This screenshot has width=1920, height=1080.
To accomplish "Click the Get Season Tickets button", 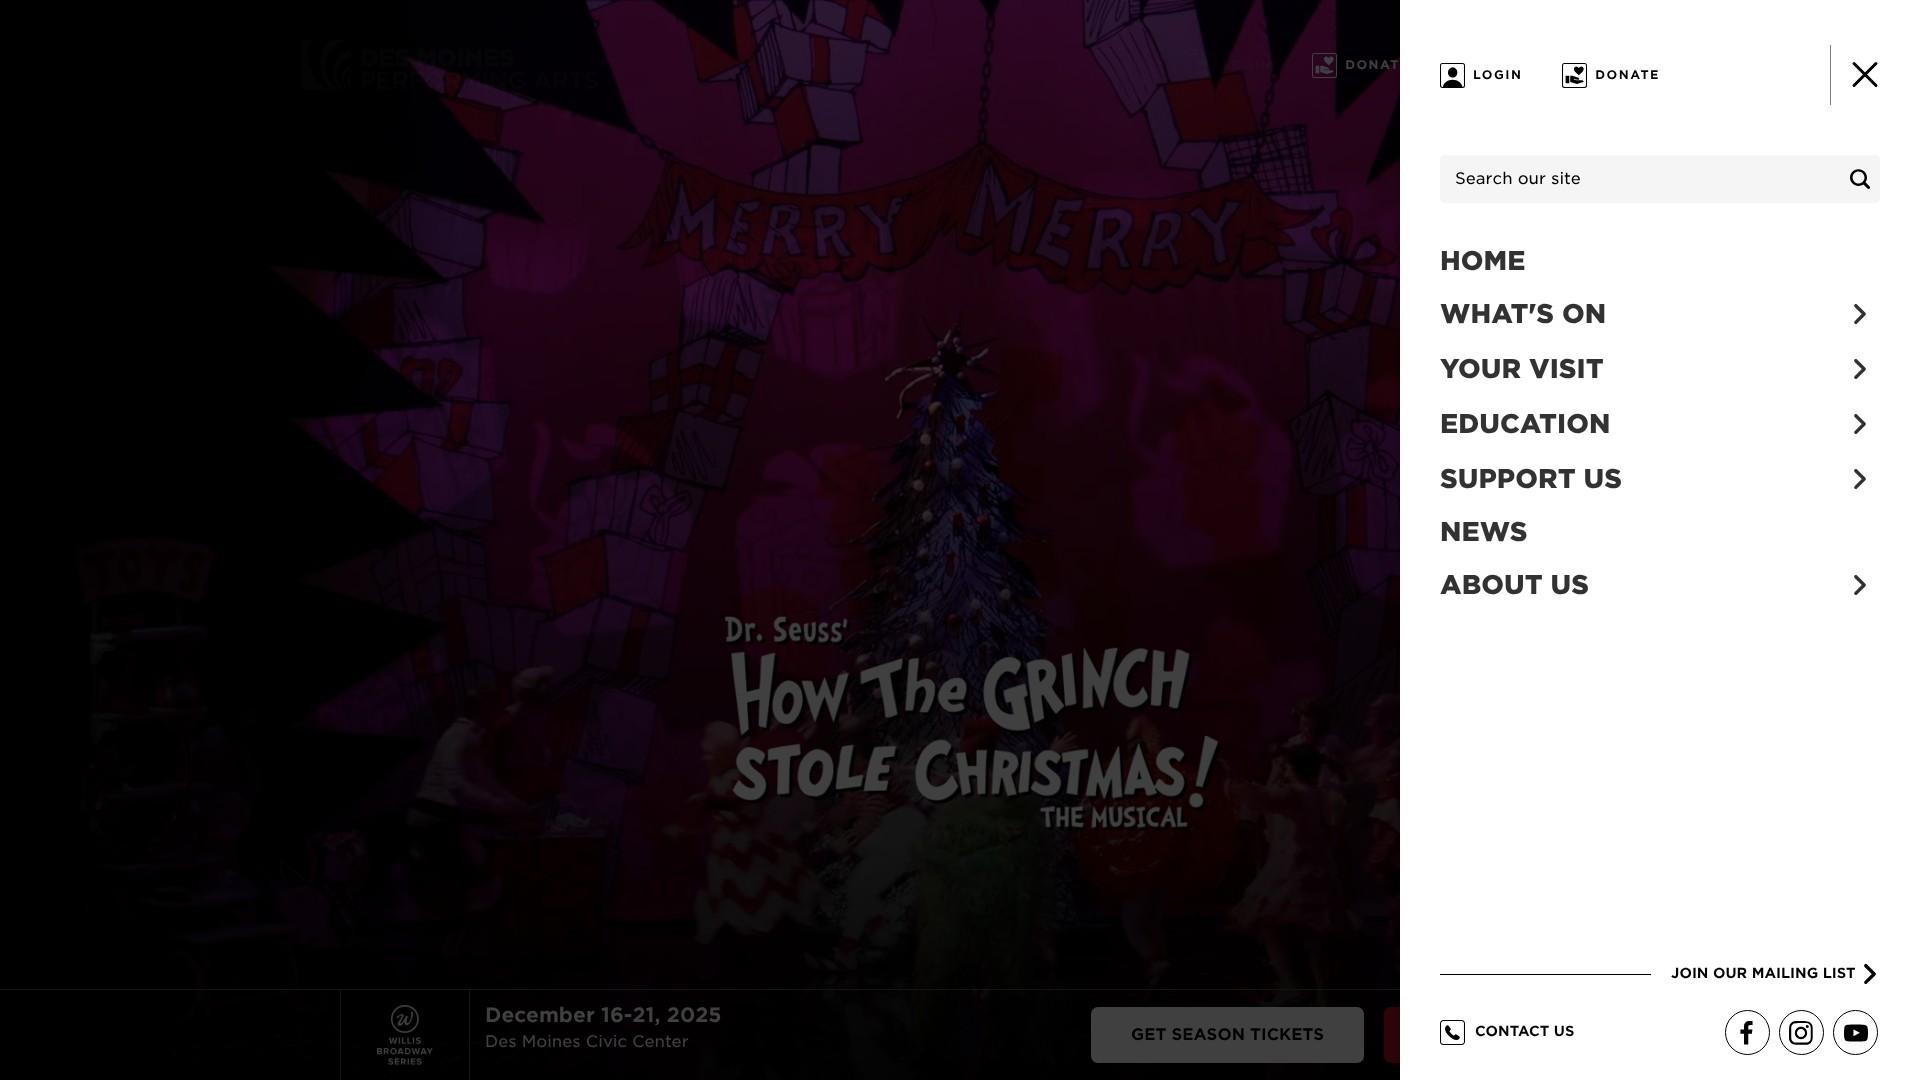I will 1227,1034.
